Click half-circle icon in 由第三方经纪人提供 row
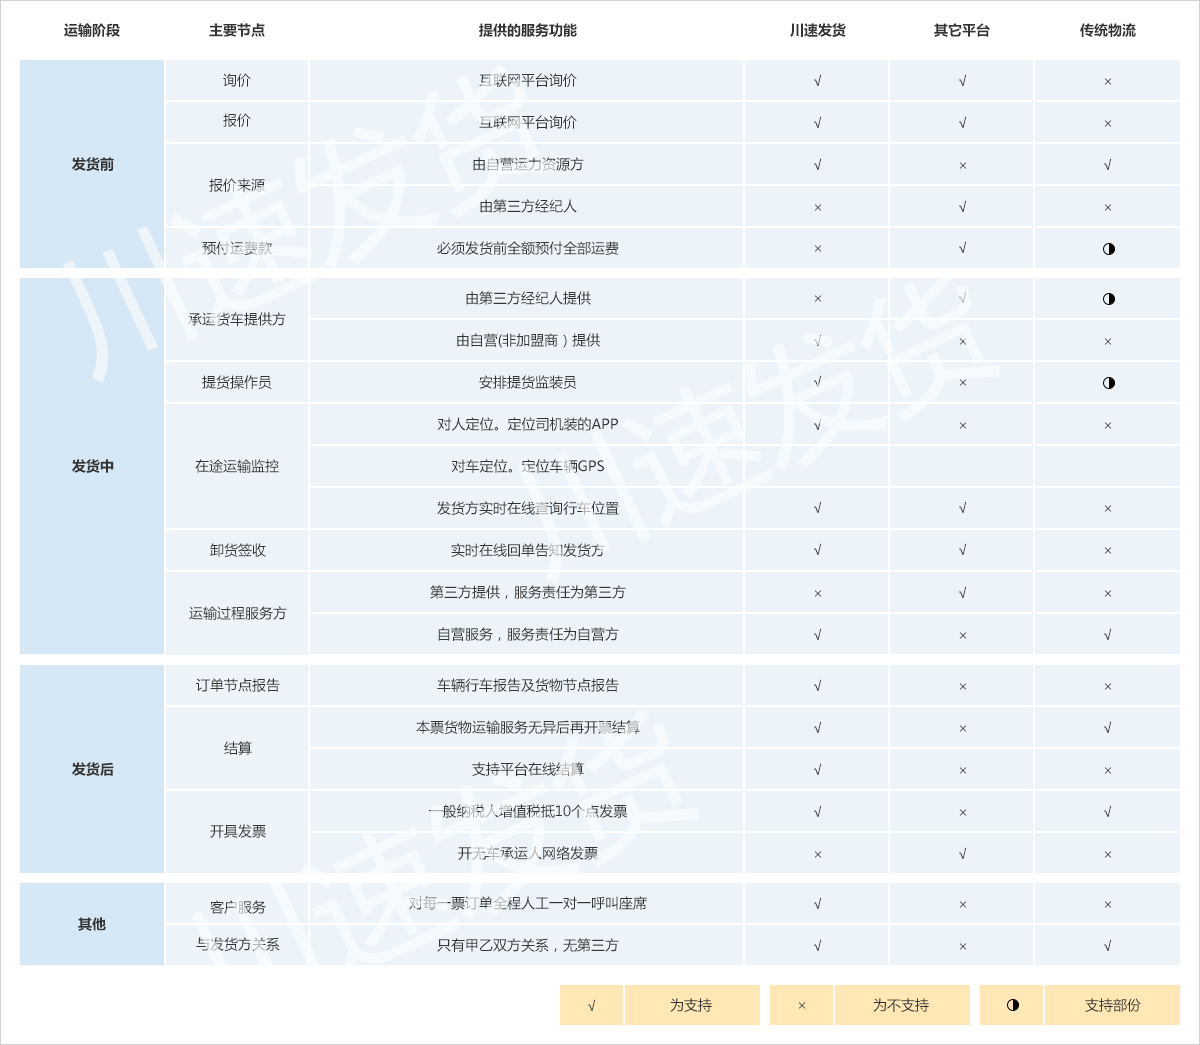 [1108, 299]
